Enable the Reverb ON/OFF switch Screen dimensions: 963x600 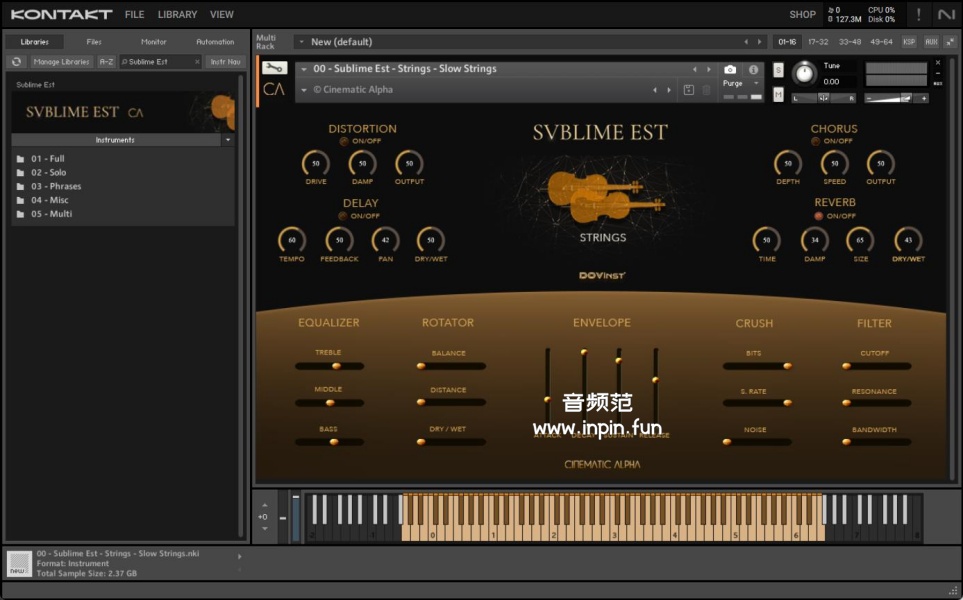point(819,216)
